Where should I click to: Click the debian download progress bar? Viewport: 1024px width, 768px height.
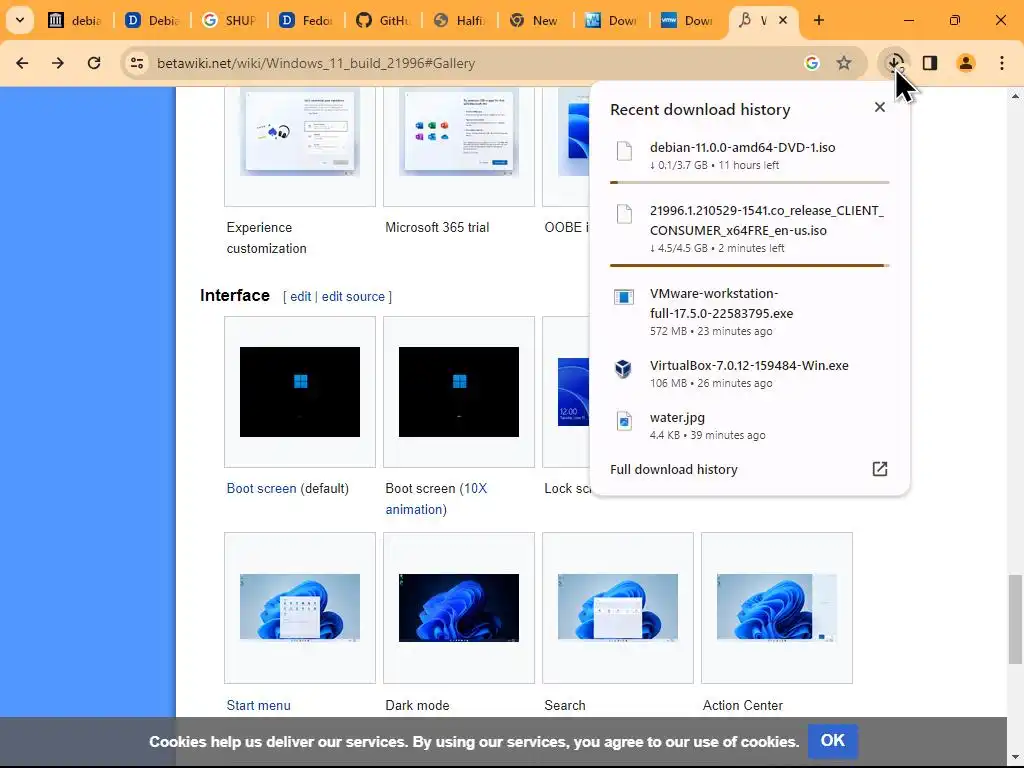749,182
